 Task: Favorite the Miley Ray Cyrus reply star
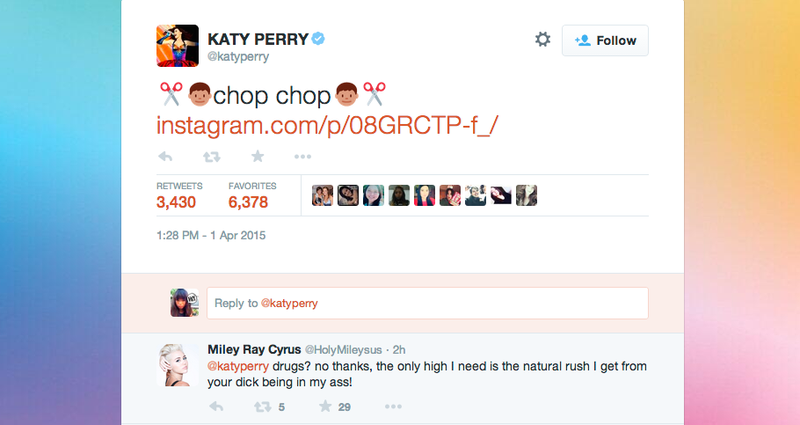[x=325, y=406]
